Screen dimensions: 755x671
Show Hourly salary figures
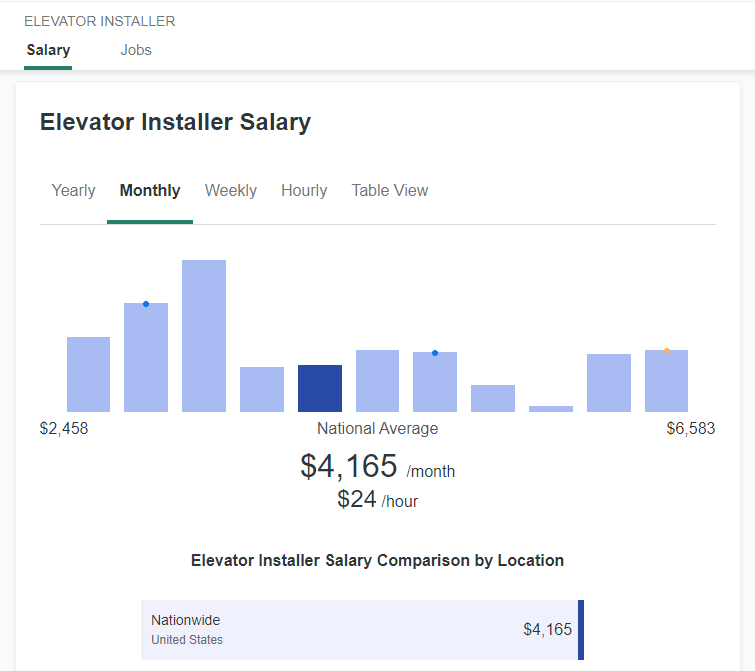pos(304,191)
